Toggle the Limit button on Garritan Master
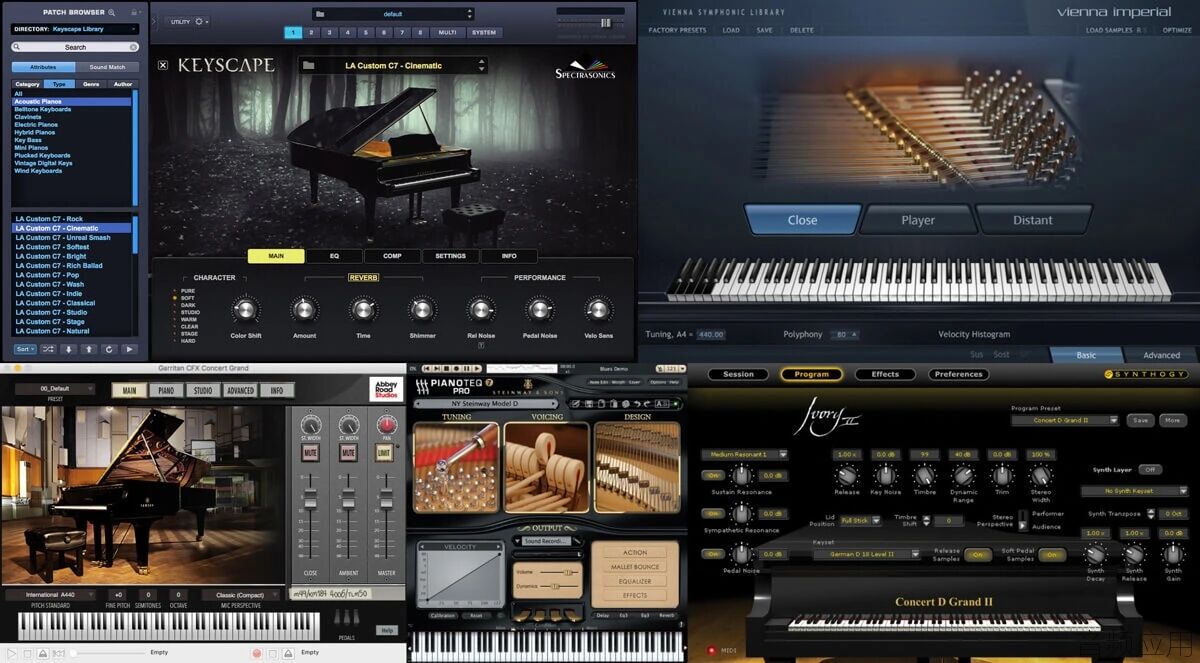 coord(385,453)
